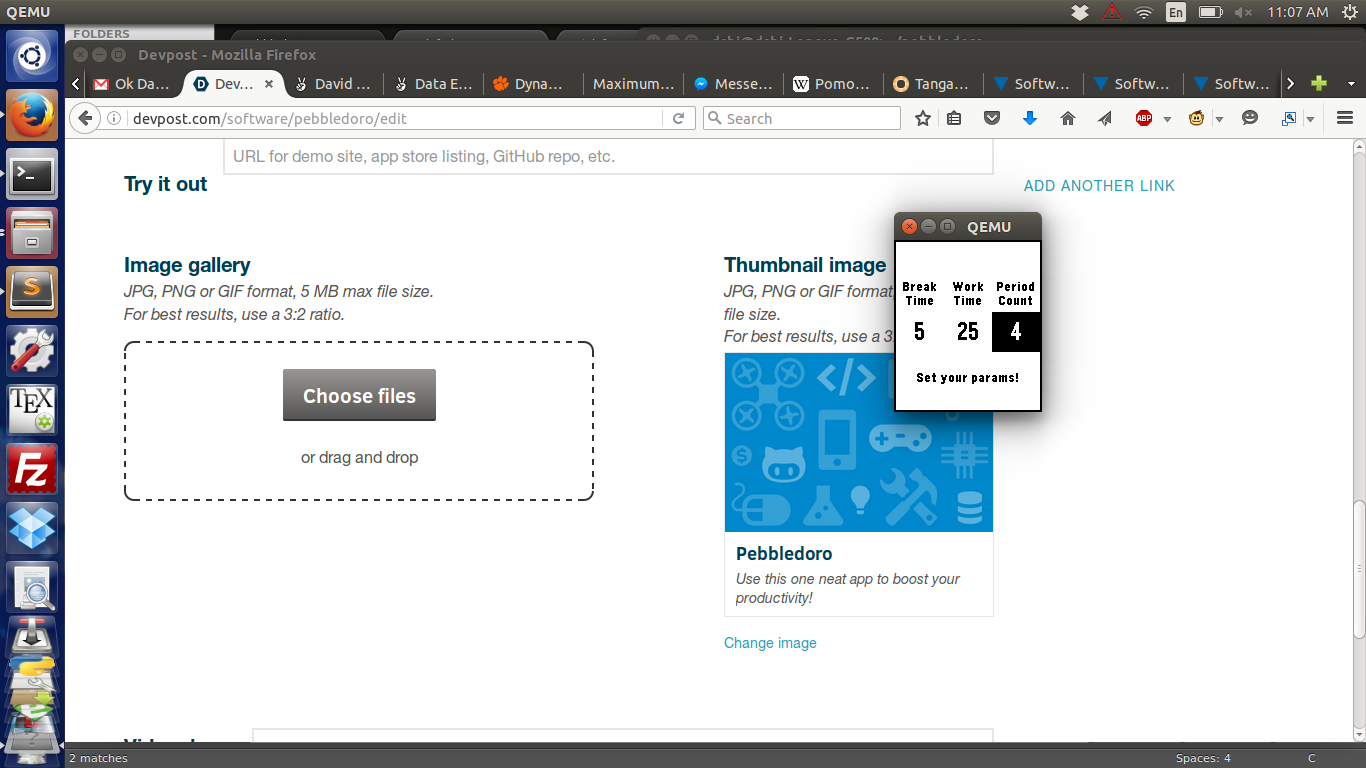Viewport: 1366px width, 768px height.
Task: Open the site info icon in address bar
Action: 114,118
